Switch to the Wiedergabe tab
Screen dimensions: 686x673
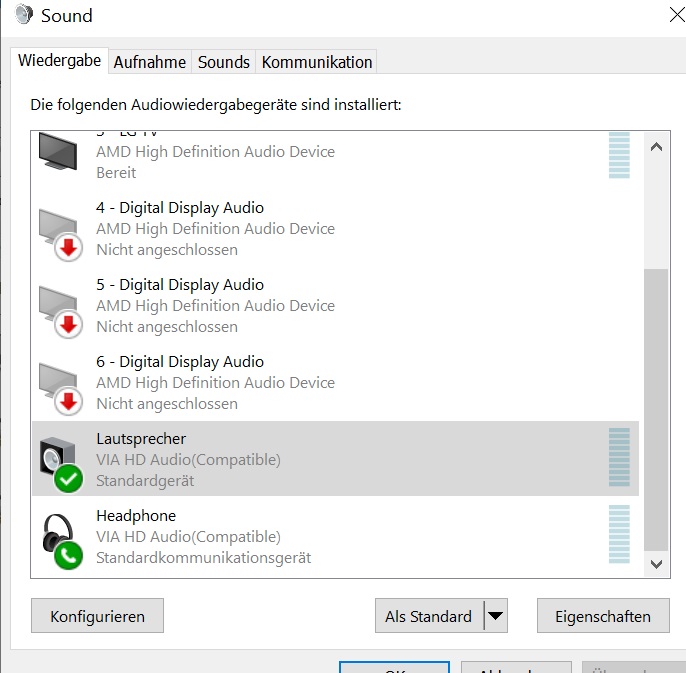60,60
